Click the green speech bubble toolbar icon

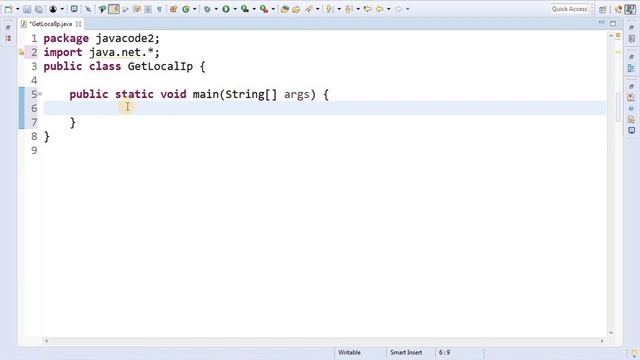102,9
